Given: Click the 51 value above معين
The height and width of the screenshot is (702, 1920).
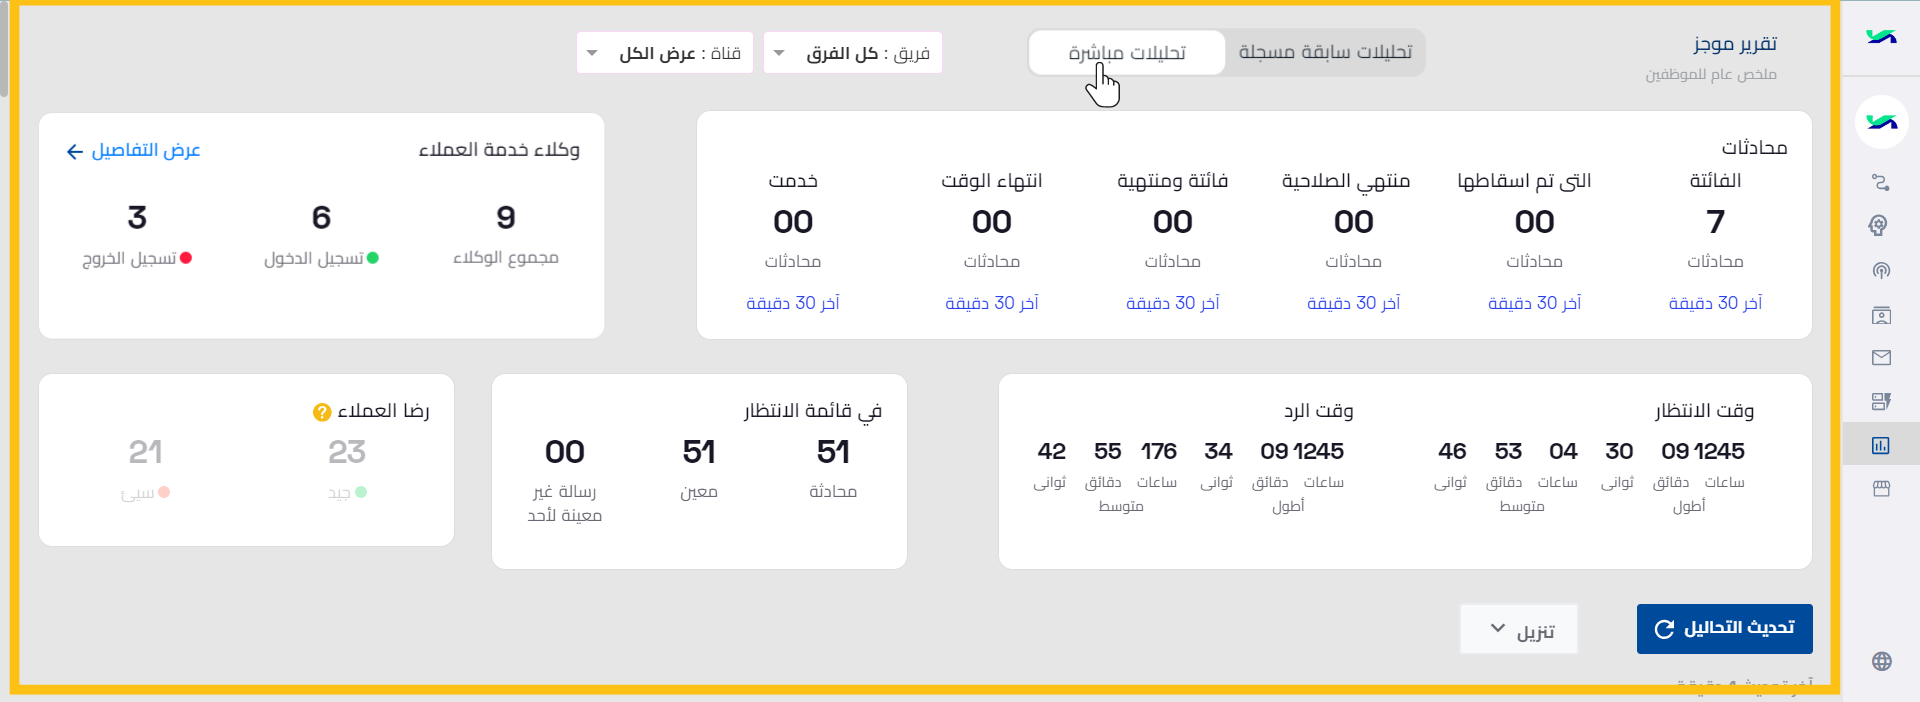Looking at the screenshot, I should (699, 452).
